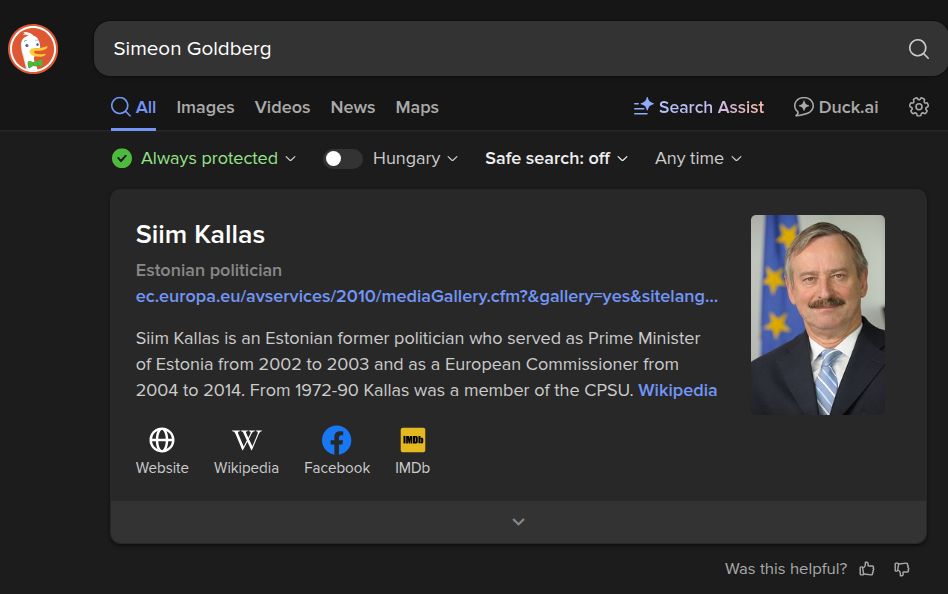
Task: Open the Wikipedia W icon
Action: click(x=246, y=440)
